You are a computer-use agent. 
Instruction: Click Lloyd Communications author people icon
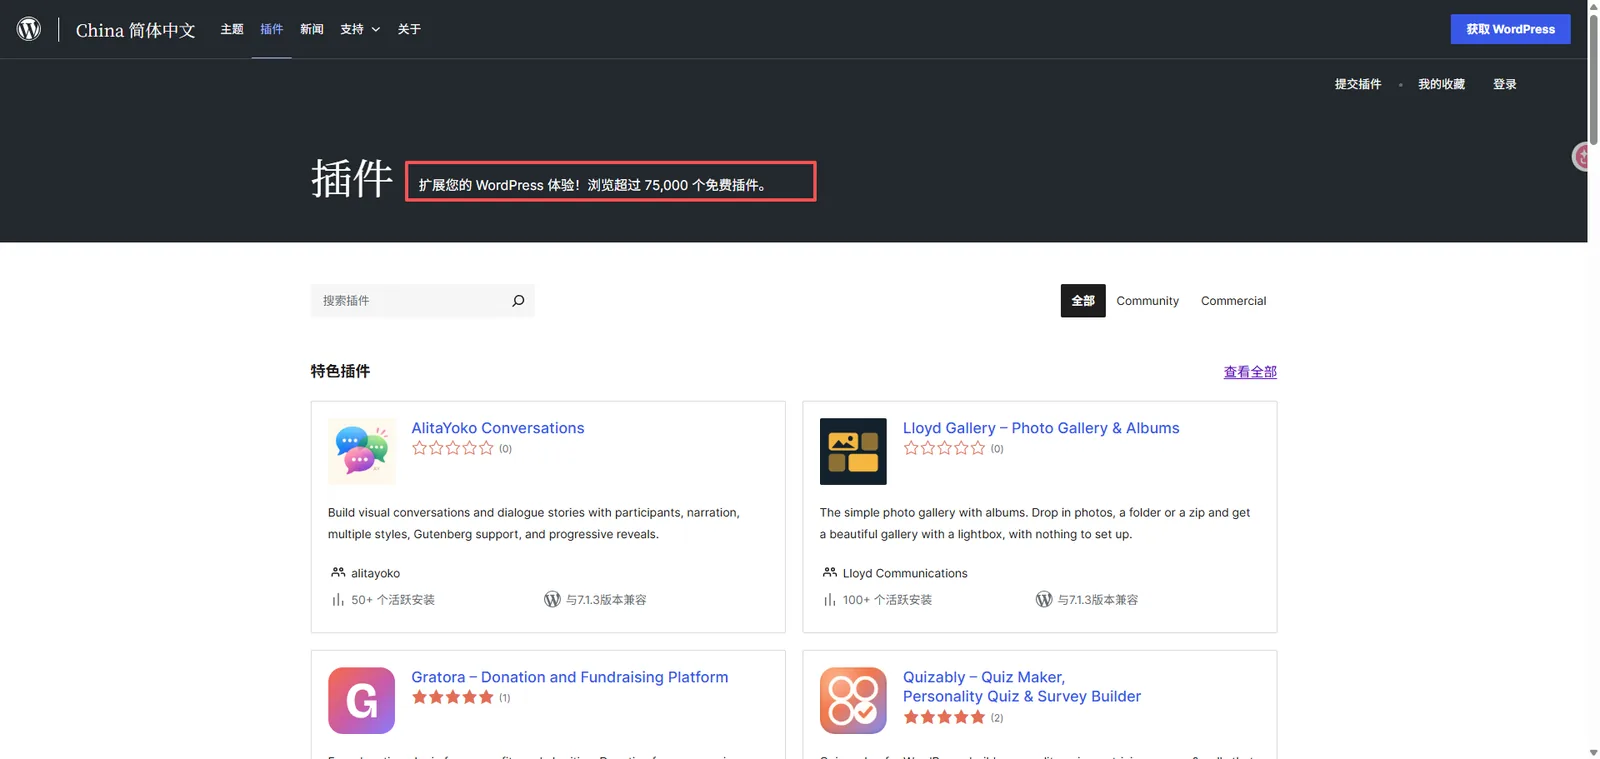click(x=830, y=572)
